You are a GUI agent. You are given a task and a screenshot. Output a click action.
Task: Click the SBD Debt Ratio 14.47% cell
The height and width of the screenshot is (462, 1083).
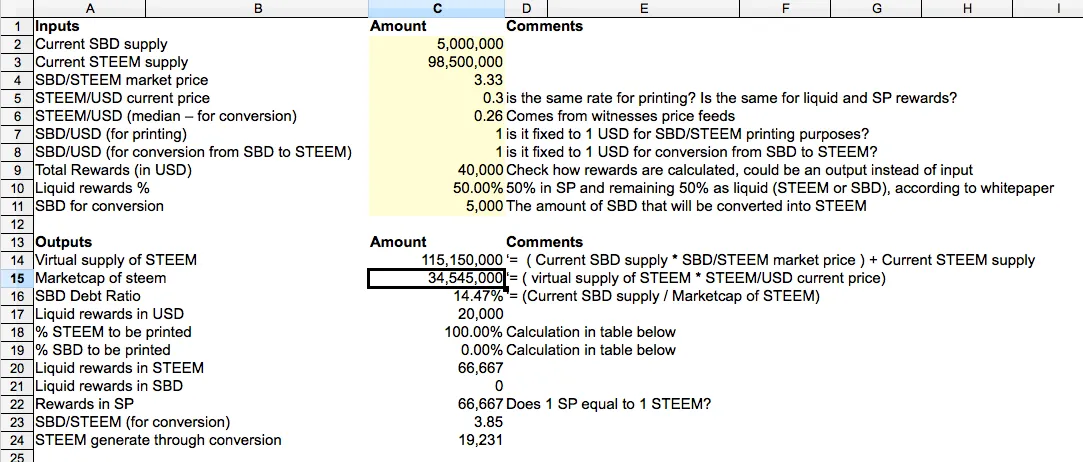tap(437, 296)
